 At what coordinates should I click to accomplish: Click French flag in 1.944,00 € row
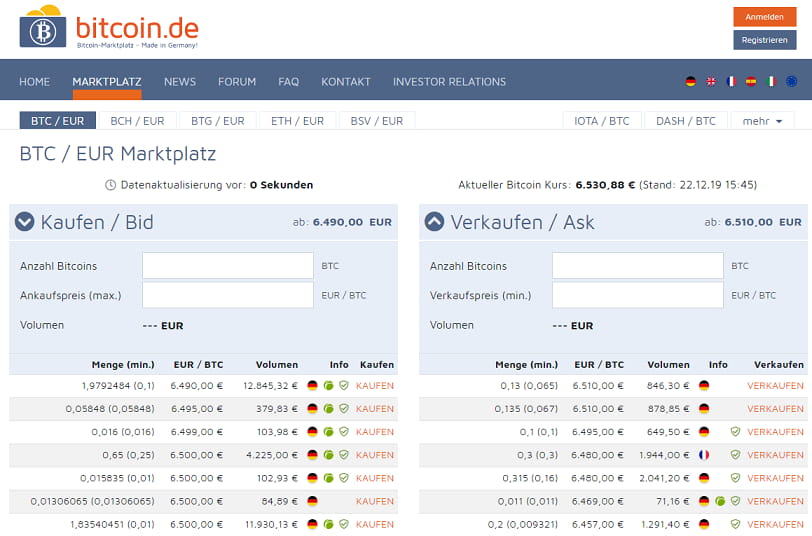click(704, 455)
